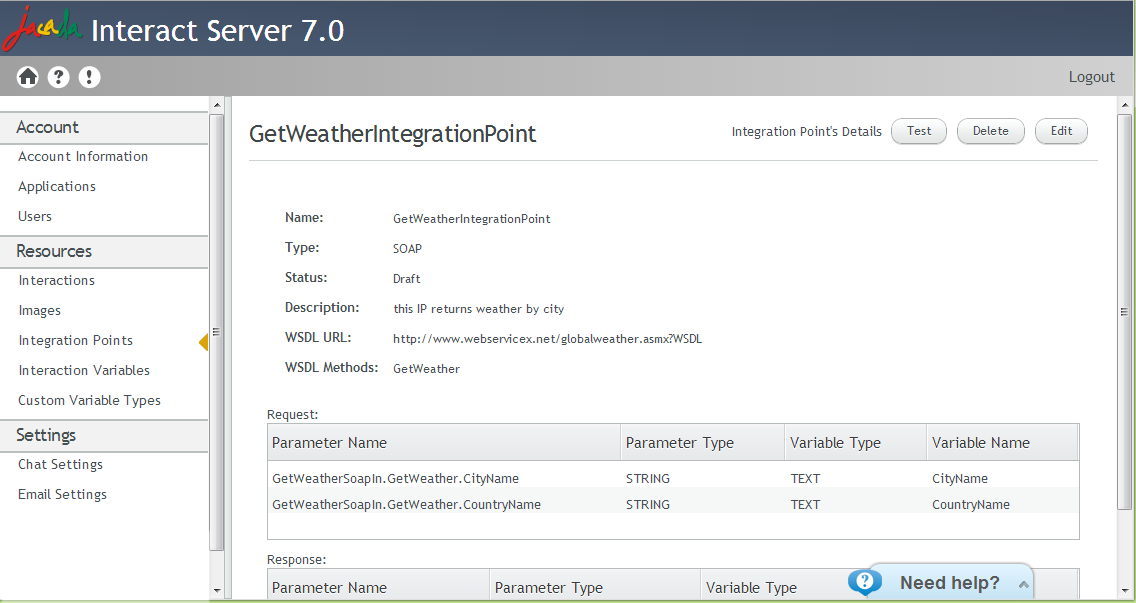Open Images in sidebar
This screenshot has height=603, width=1136.
point(39,310)
